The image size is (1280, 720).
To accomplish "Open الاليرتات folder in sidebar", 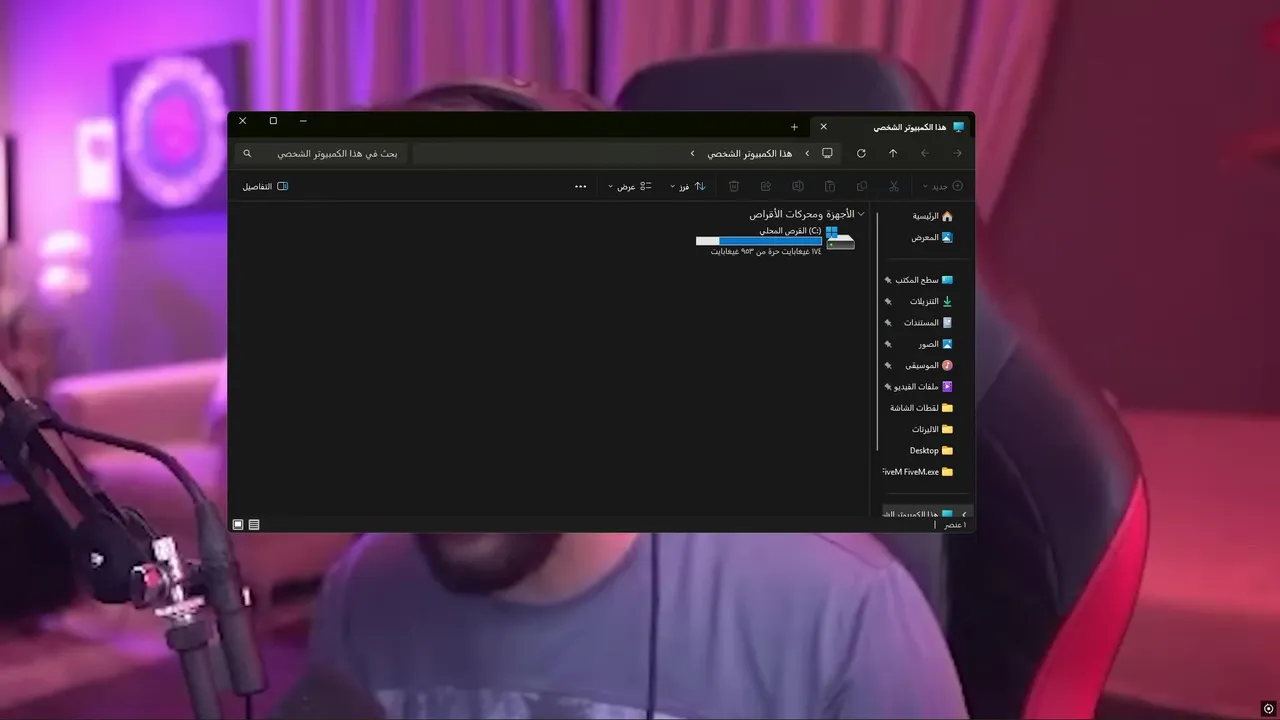I will [x=932, y=429].
